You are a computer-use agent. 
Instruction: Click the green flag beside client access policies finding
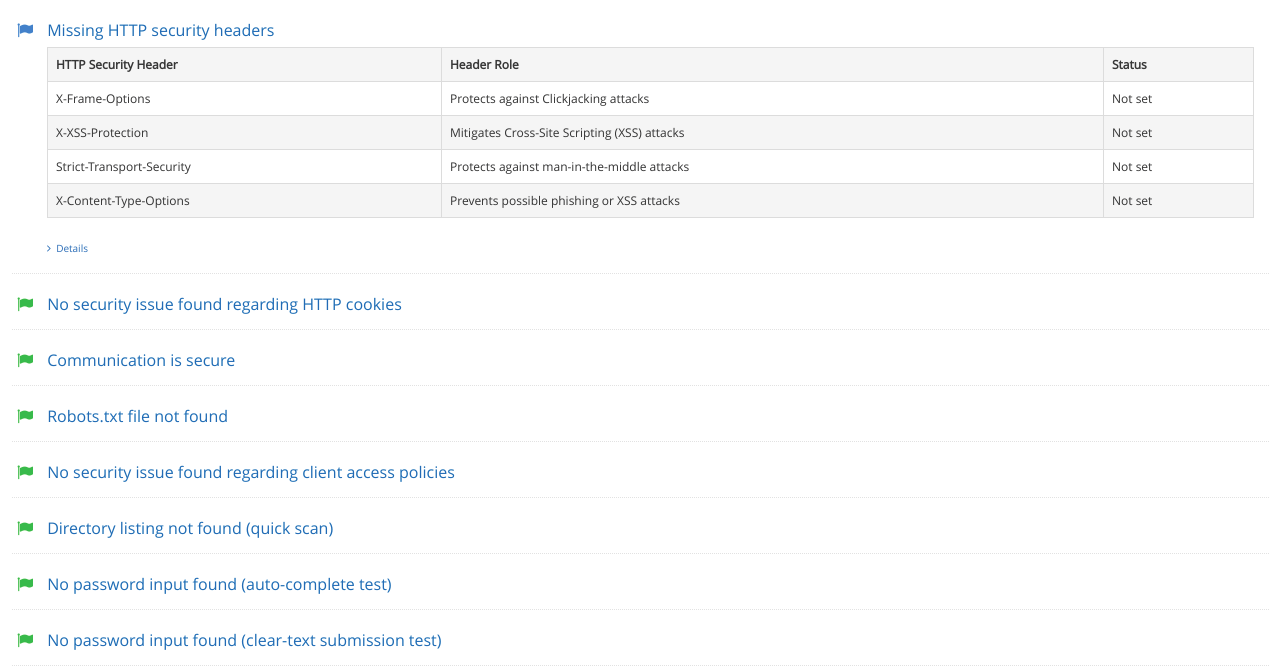[25, 472]
